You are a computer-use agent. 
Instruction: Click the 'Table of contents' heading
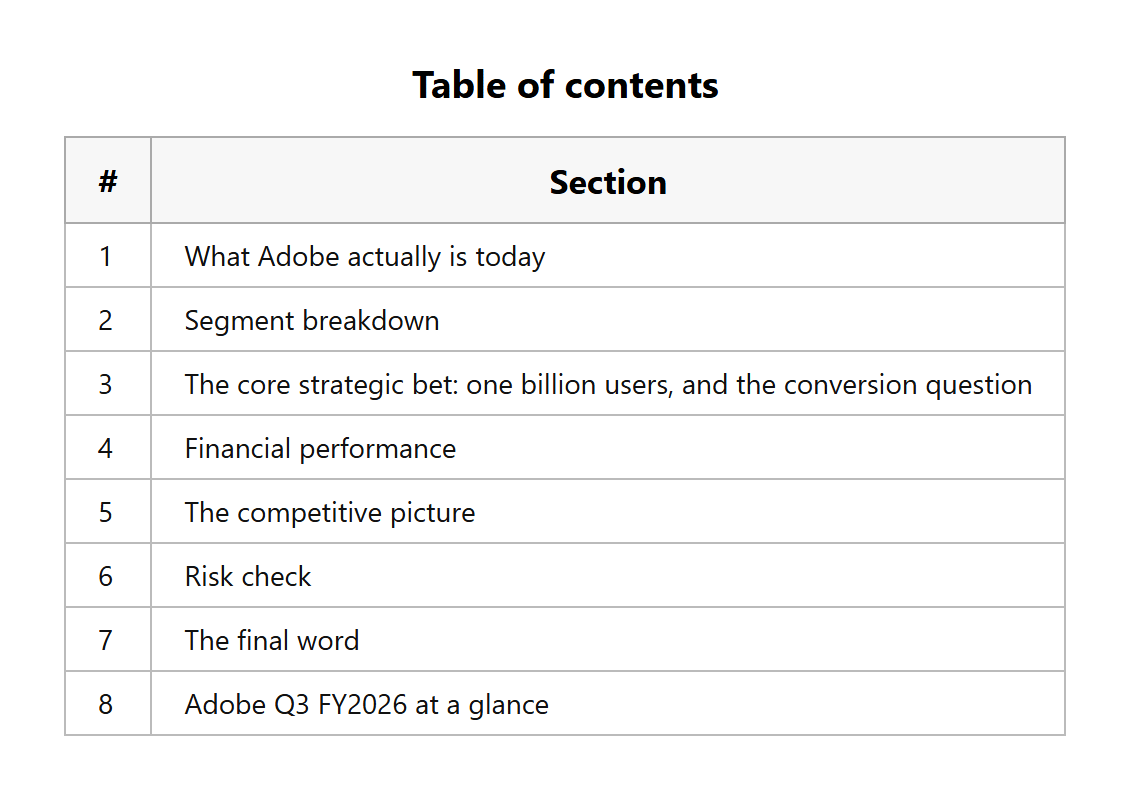565,85
